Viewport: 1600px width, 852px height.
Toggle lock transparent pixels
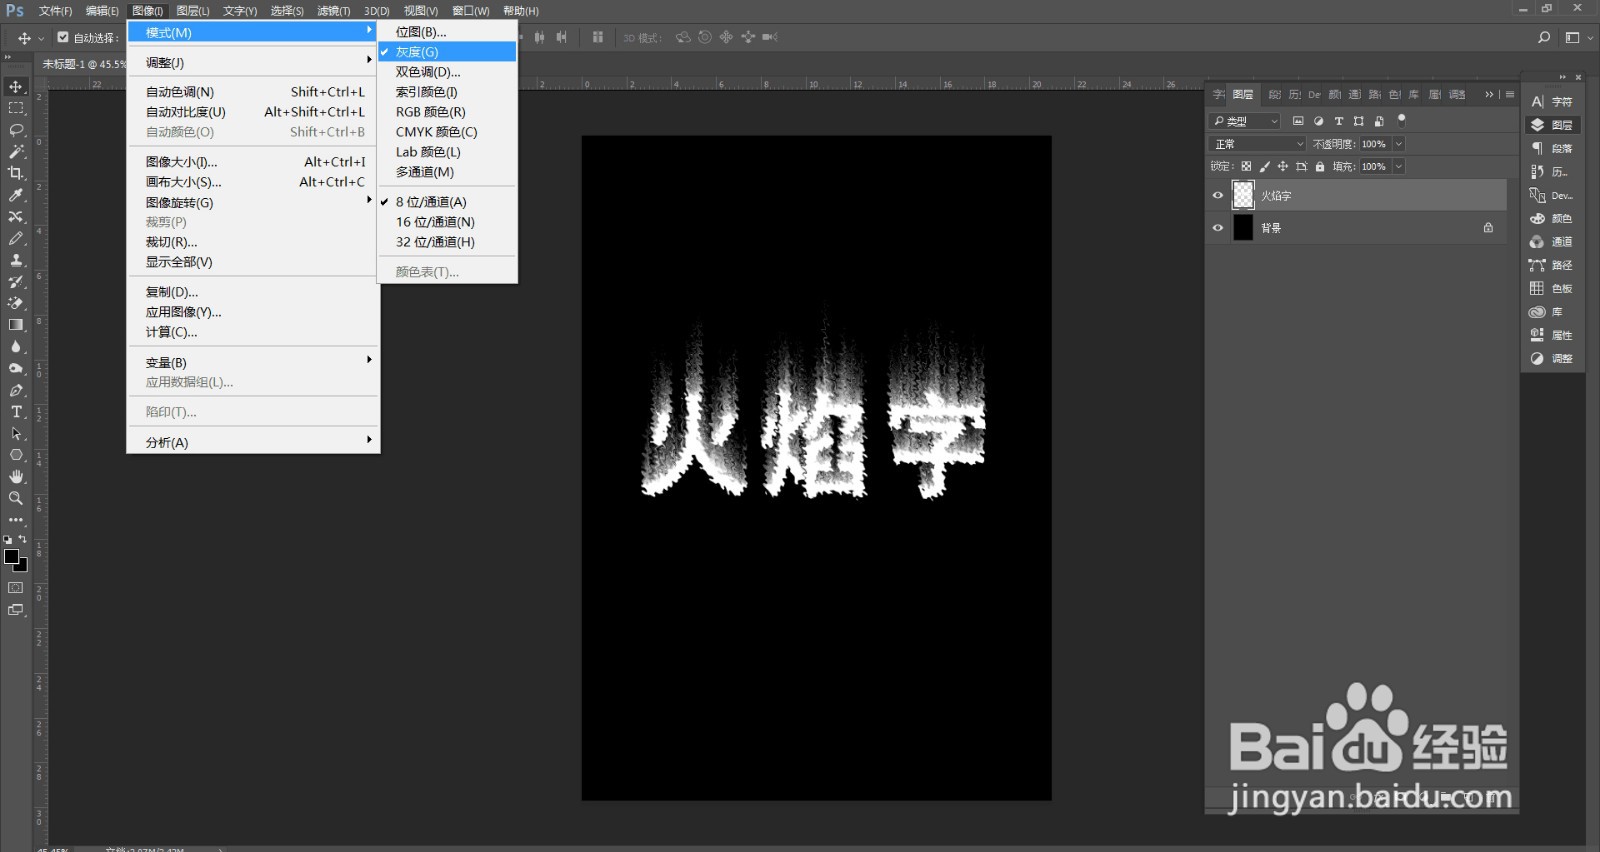click(1246, 167)
